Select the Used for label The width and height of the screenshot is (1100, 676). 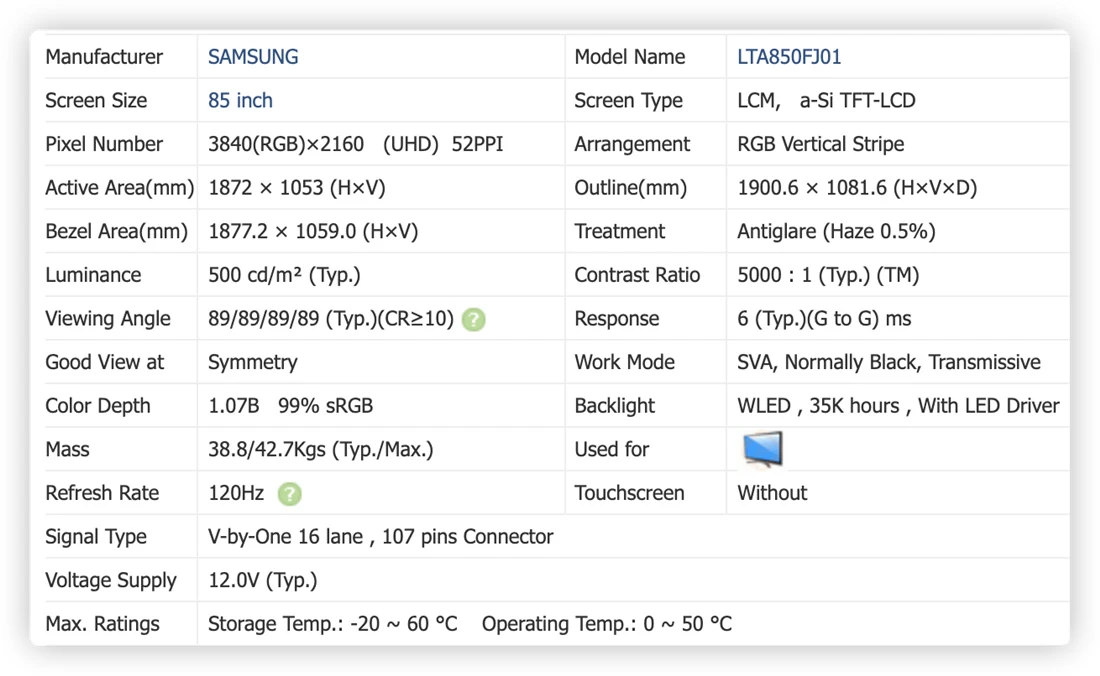tap(612, 449)
